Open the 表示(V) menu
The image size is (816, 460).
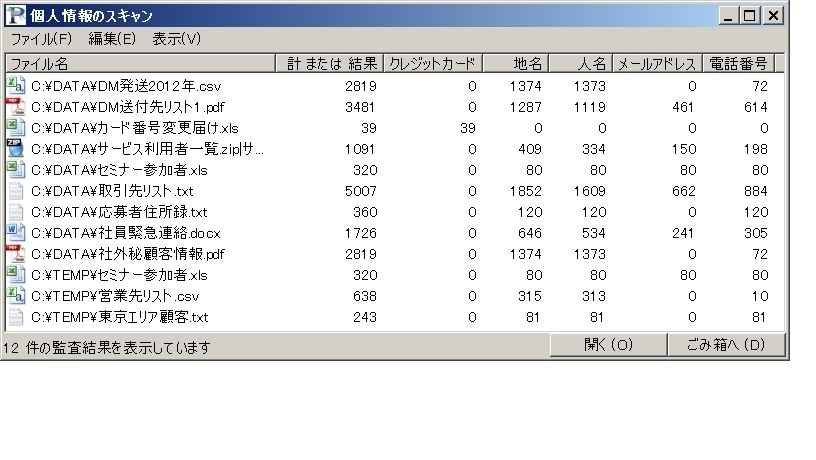point(176,39)
